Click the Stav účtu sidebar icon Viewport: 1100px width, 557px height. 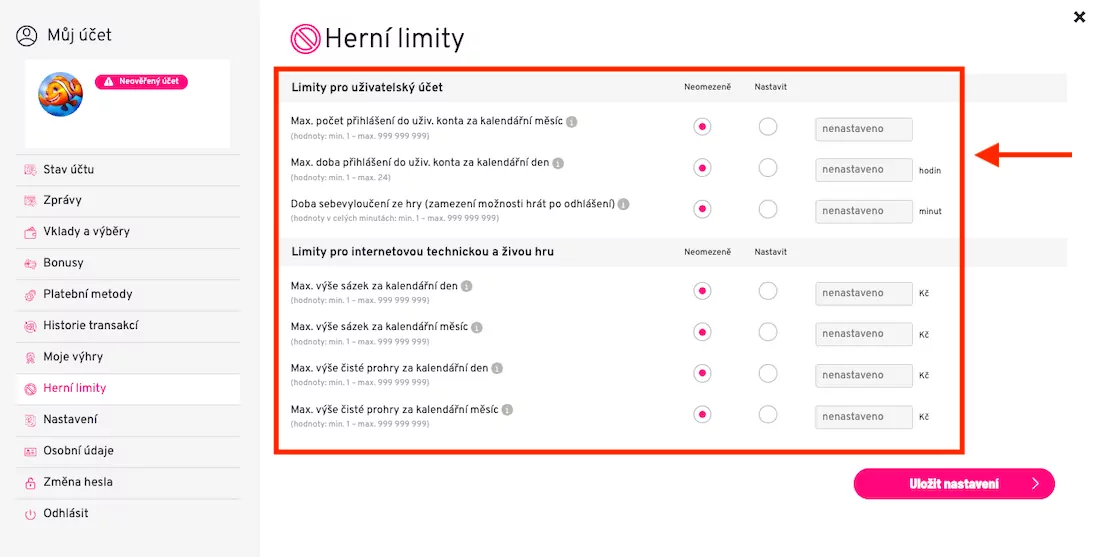[30, 170]
